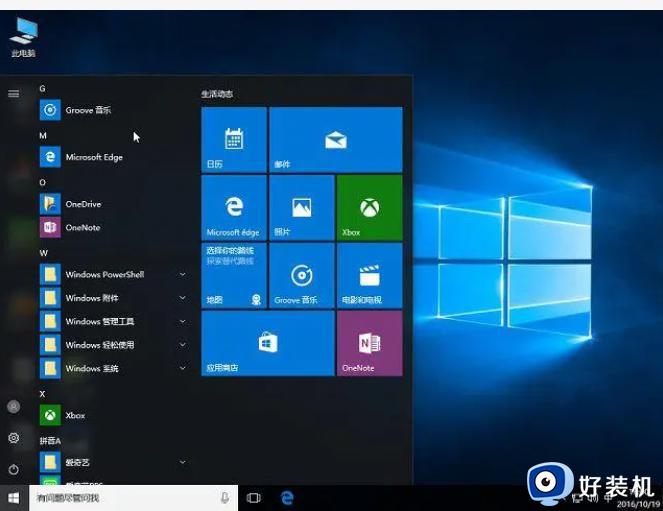This screenshot has height=511, width=663.
Task: Expand the Windows 附件 folder chevron
Action: (183, 298)
